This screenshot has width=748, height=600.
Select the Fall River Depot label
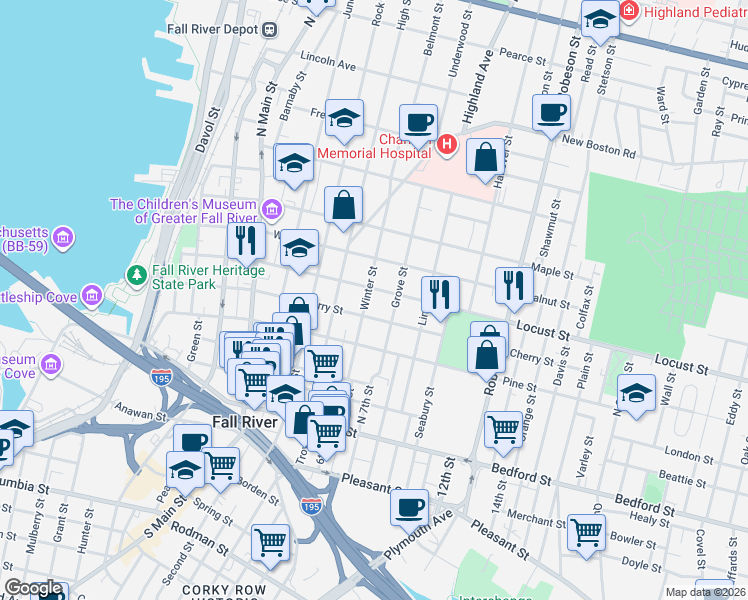pos(213,29)
